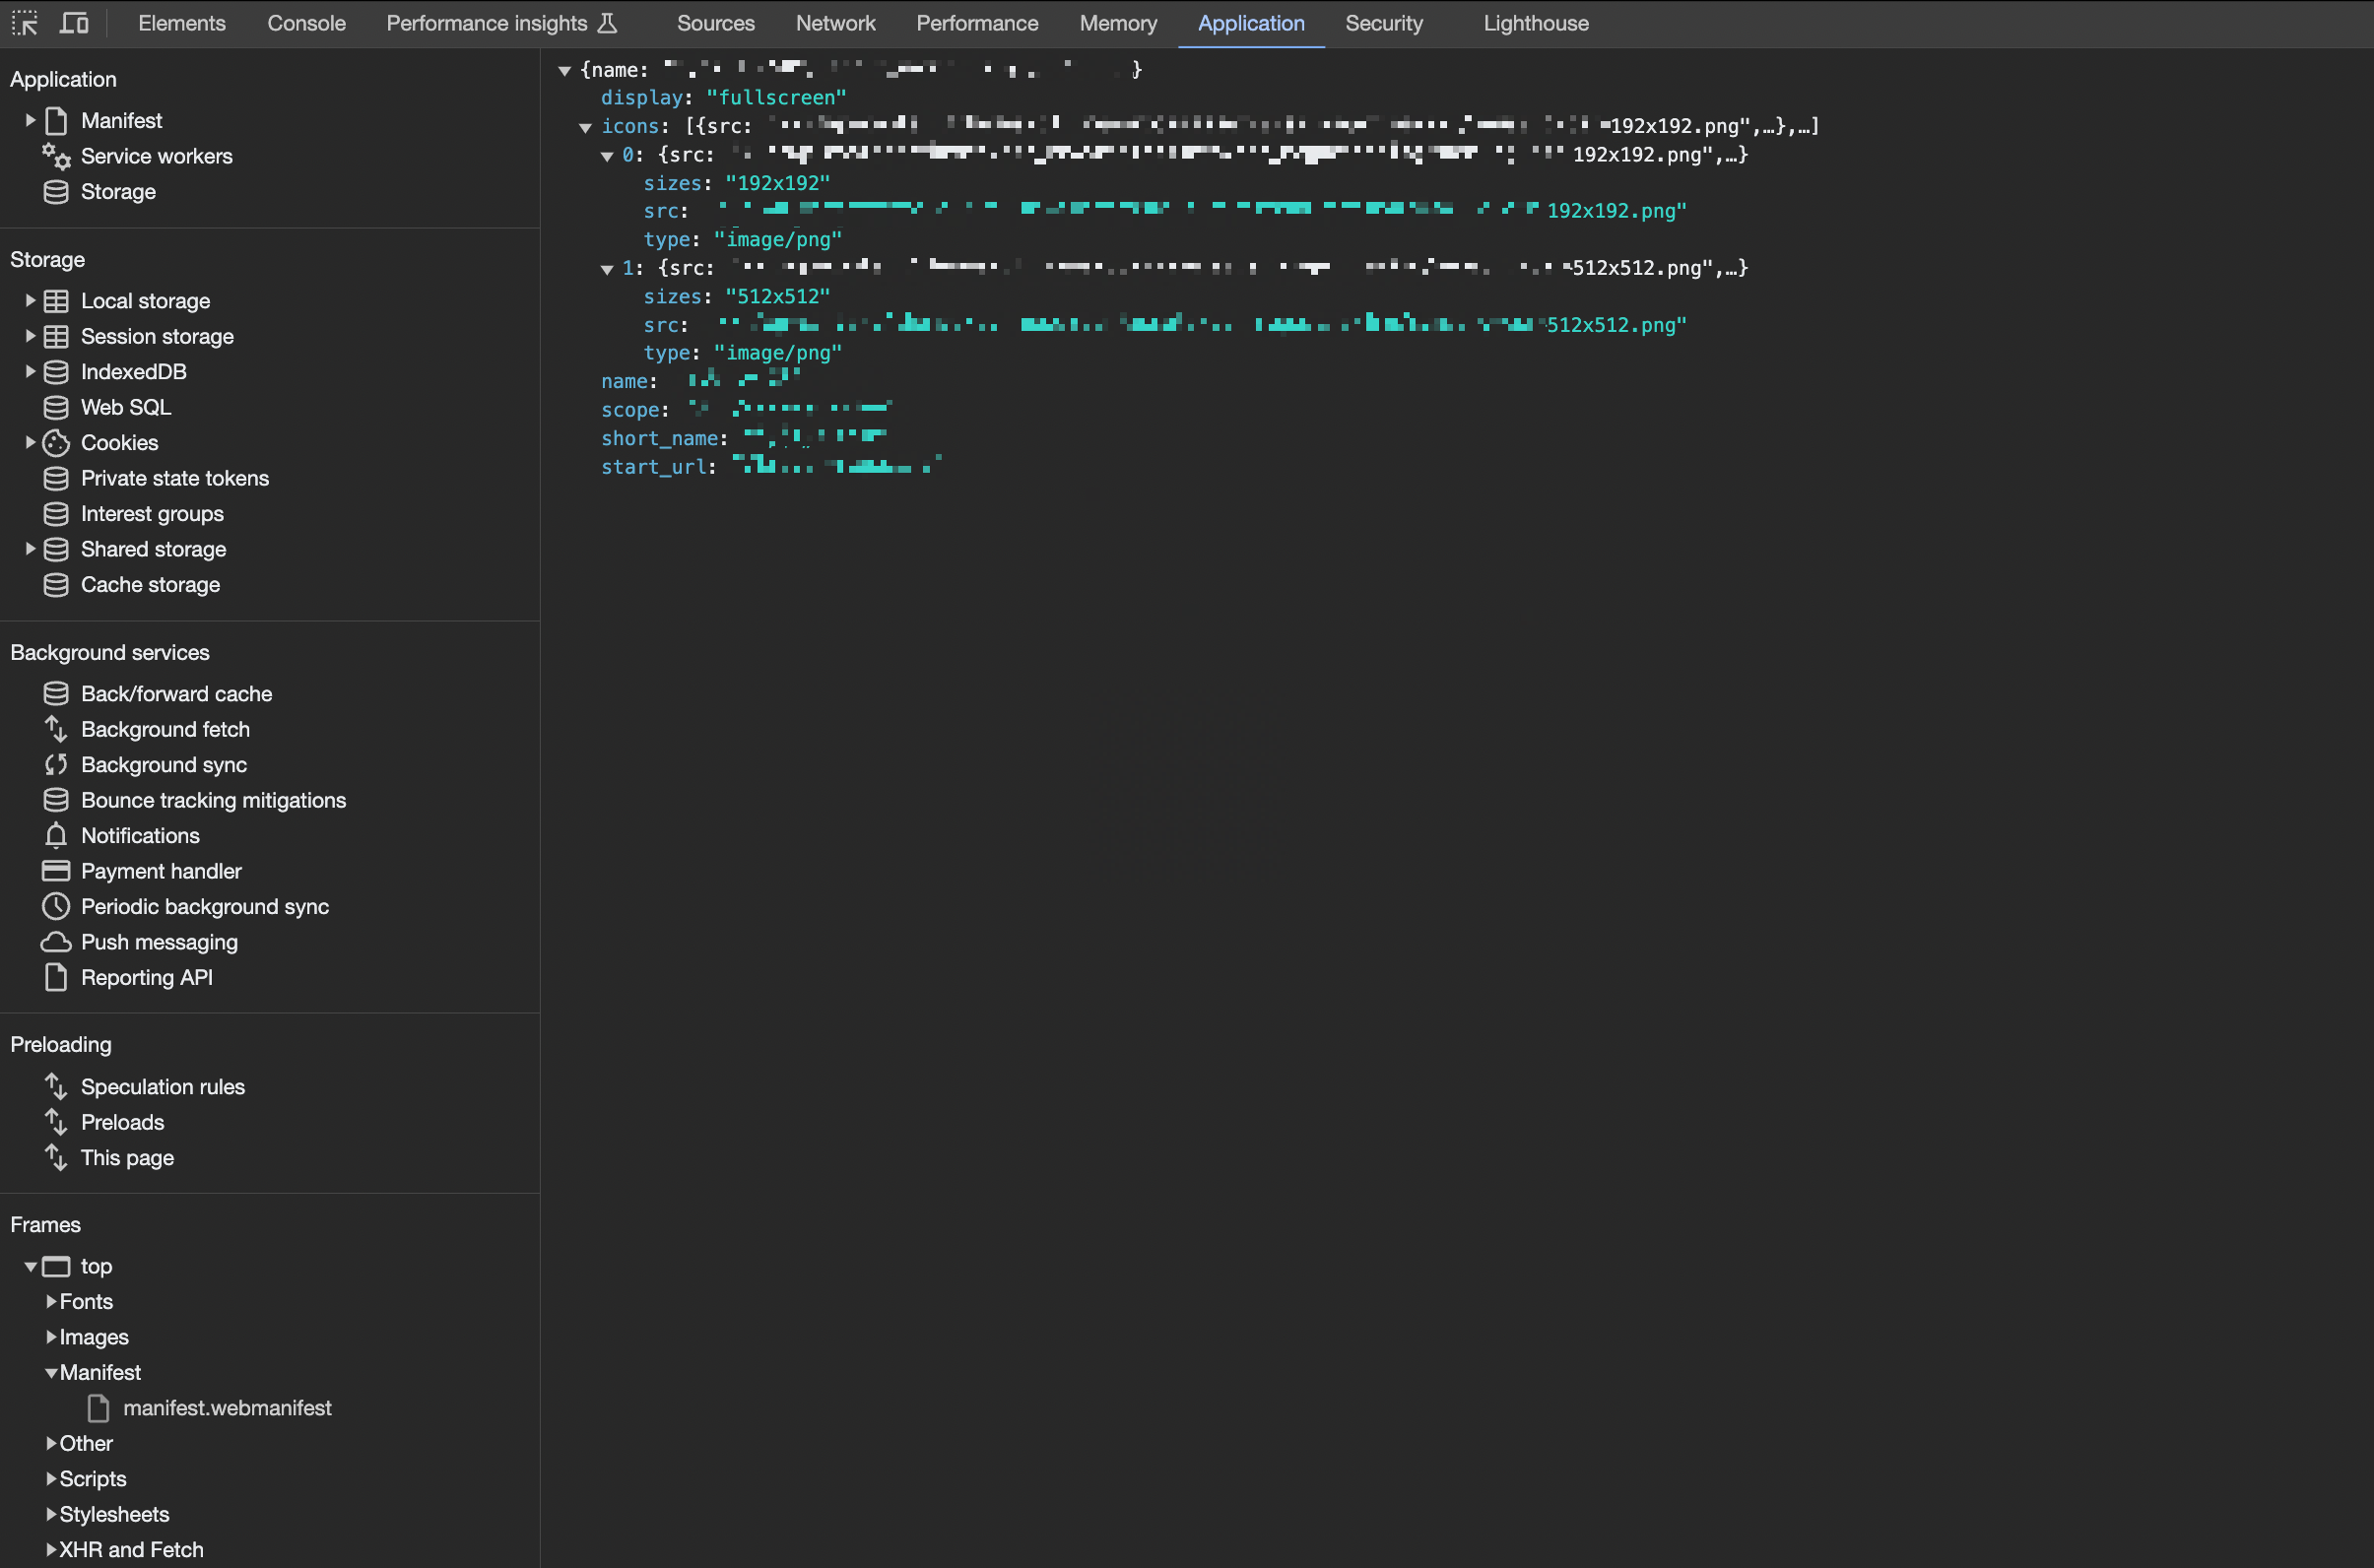
Task: Click the Cookies icon in Storage
Action: [56, 443]
